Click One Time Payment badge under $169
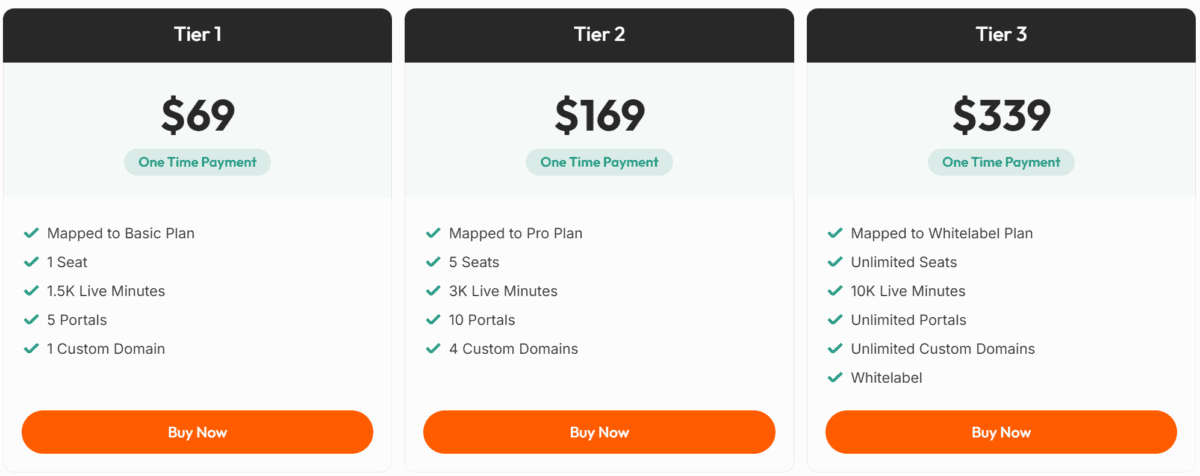This screenshot has height=476, width=1200. [x=599, y=162]
